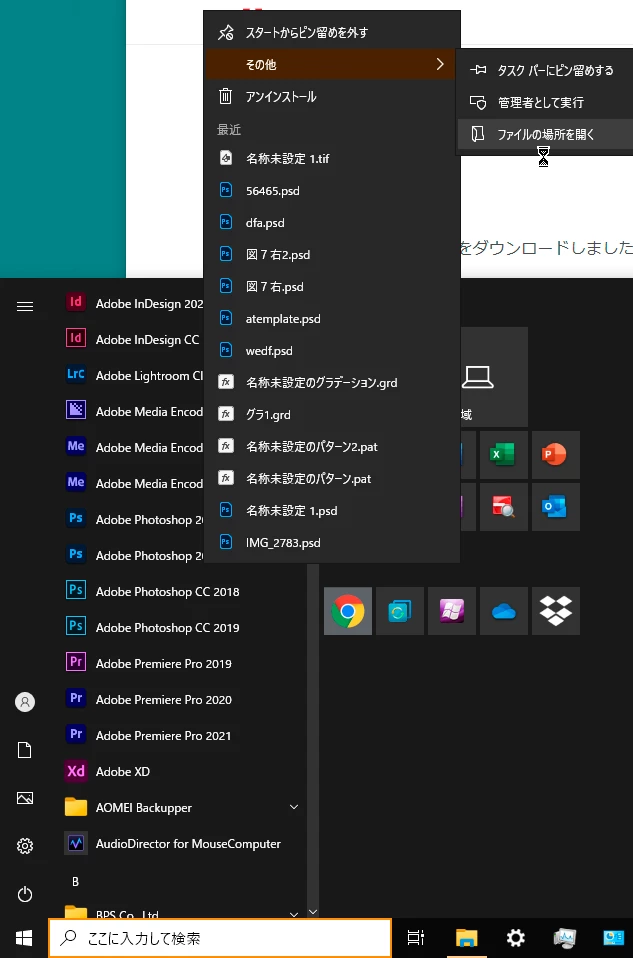Viewport: 633px width, 958px height.
Task: Open the laptop icon tile
Action: coord(494,377)
